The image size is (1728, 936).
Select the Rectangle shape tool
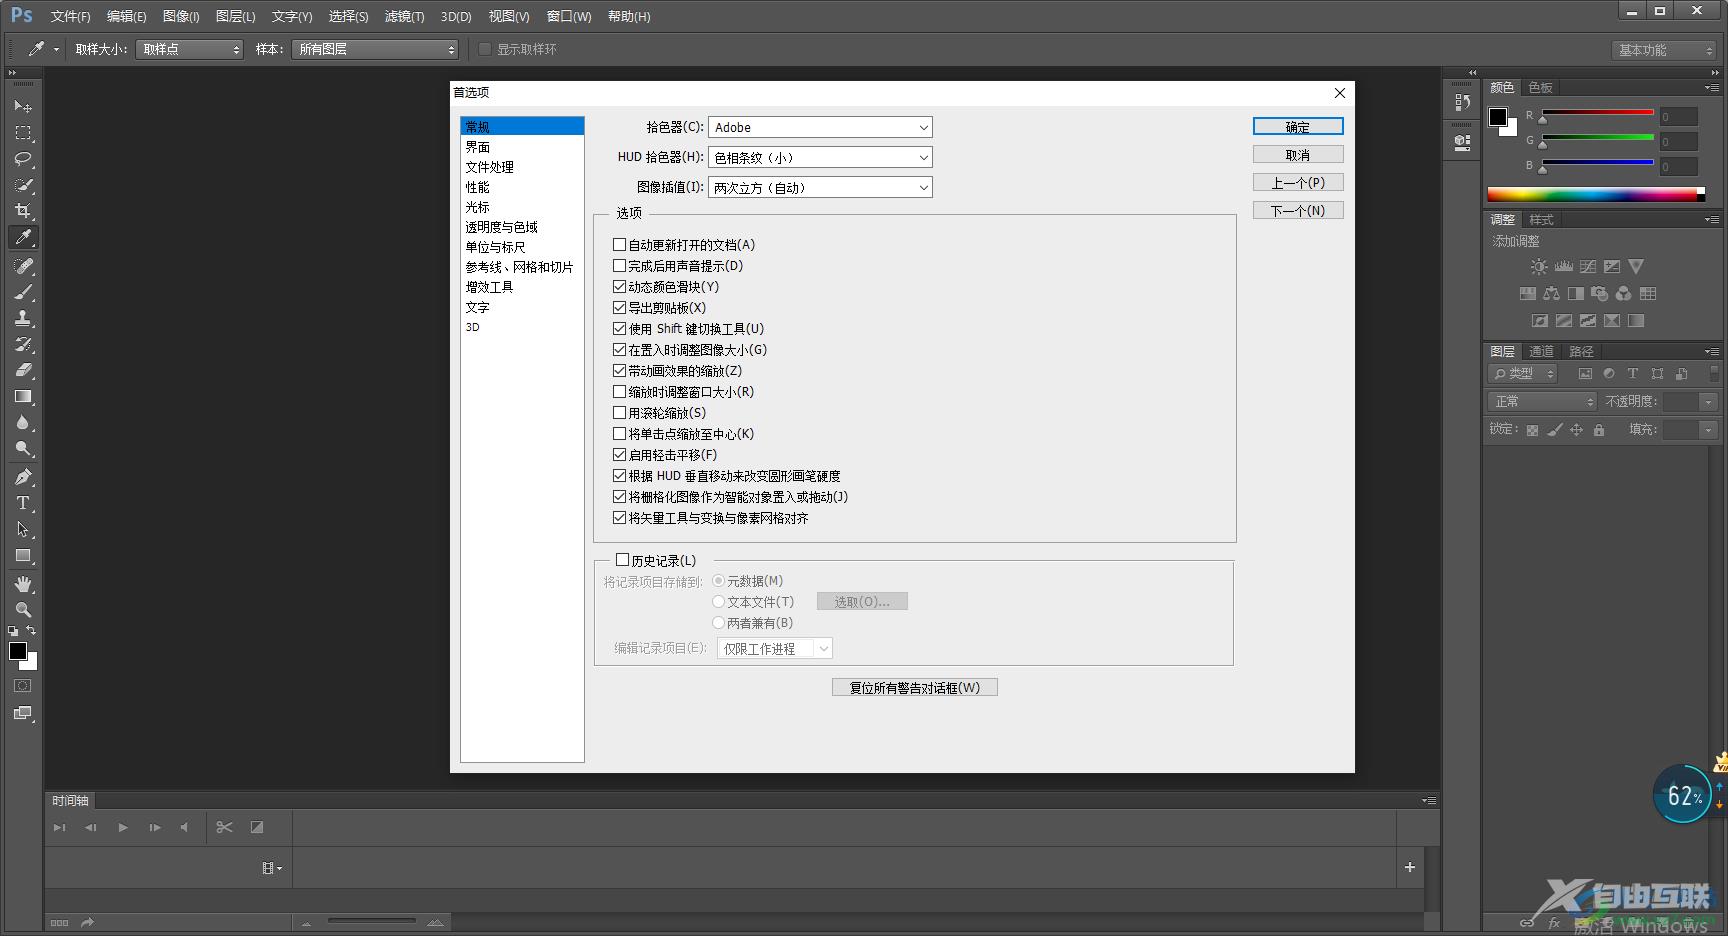pos(23,555)
